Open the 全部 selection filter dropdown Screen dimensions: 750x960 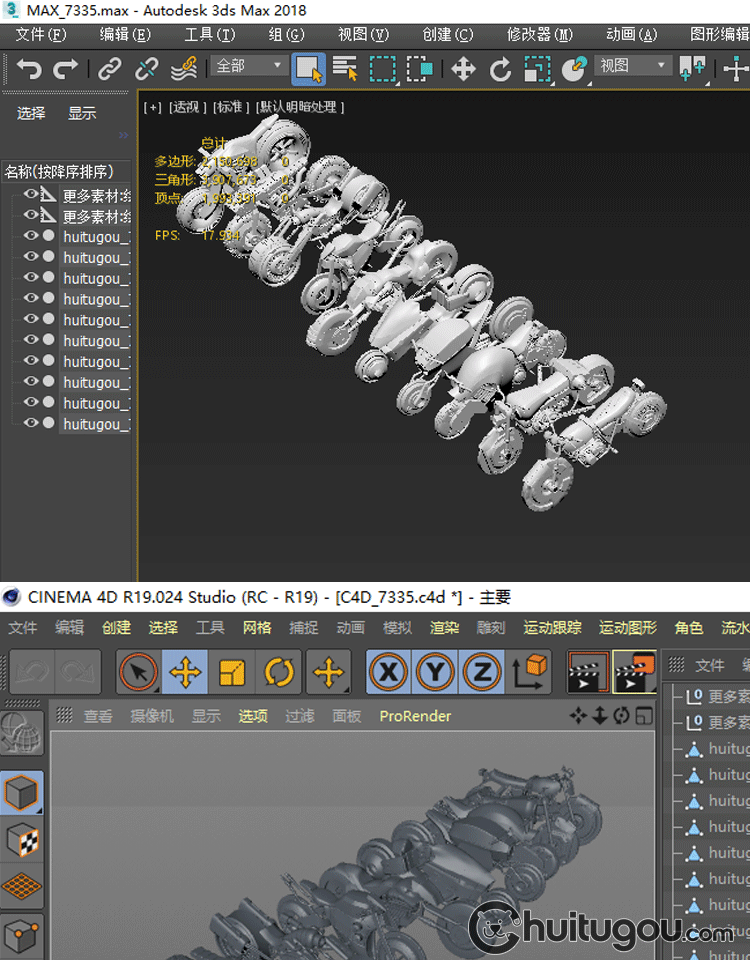click(250, 66)
